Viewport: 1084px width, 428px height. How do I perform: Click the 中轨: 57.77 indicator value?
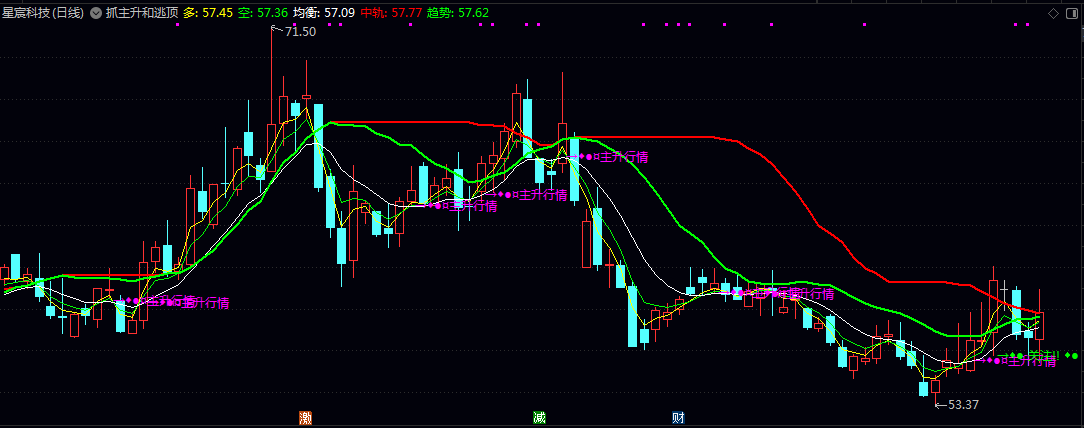pyautogui.click(x=391, y=12)
